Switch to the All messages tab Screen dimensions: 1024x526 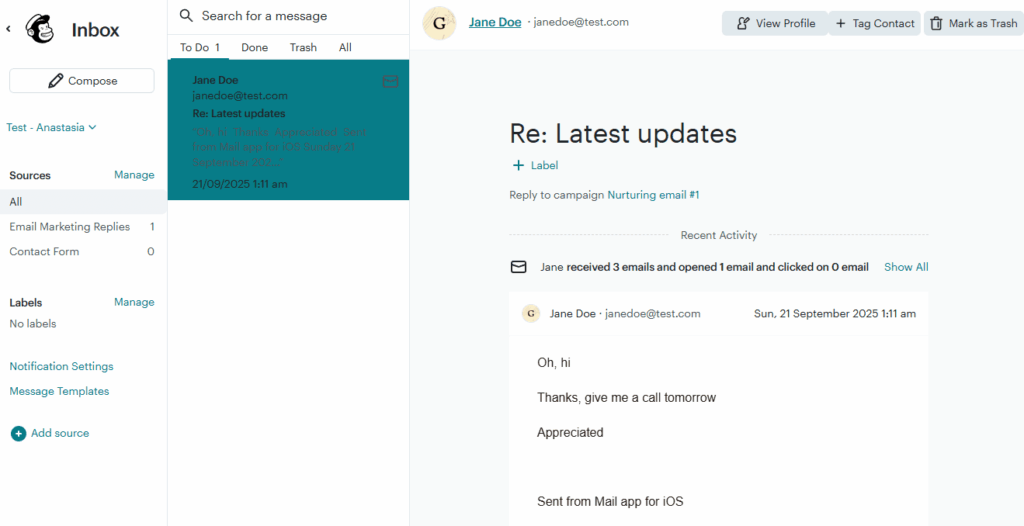(x=345, y=47)
